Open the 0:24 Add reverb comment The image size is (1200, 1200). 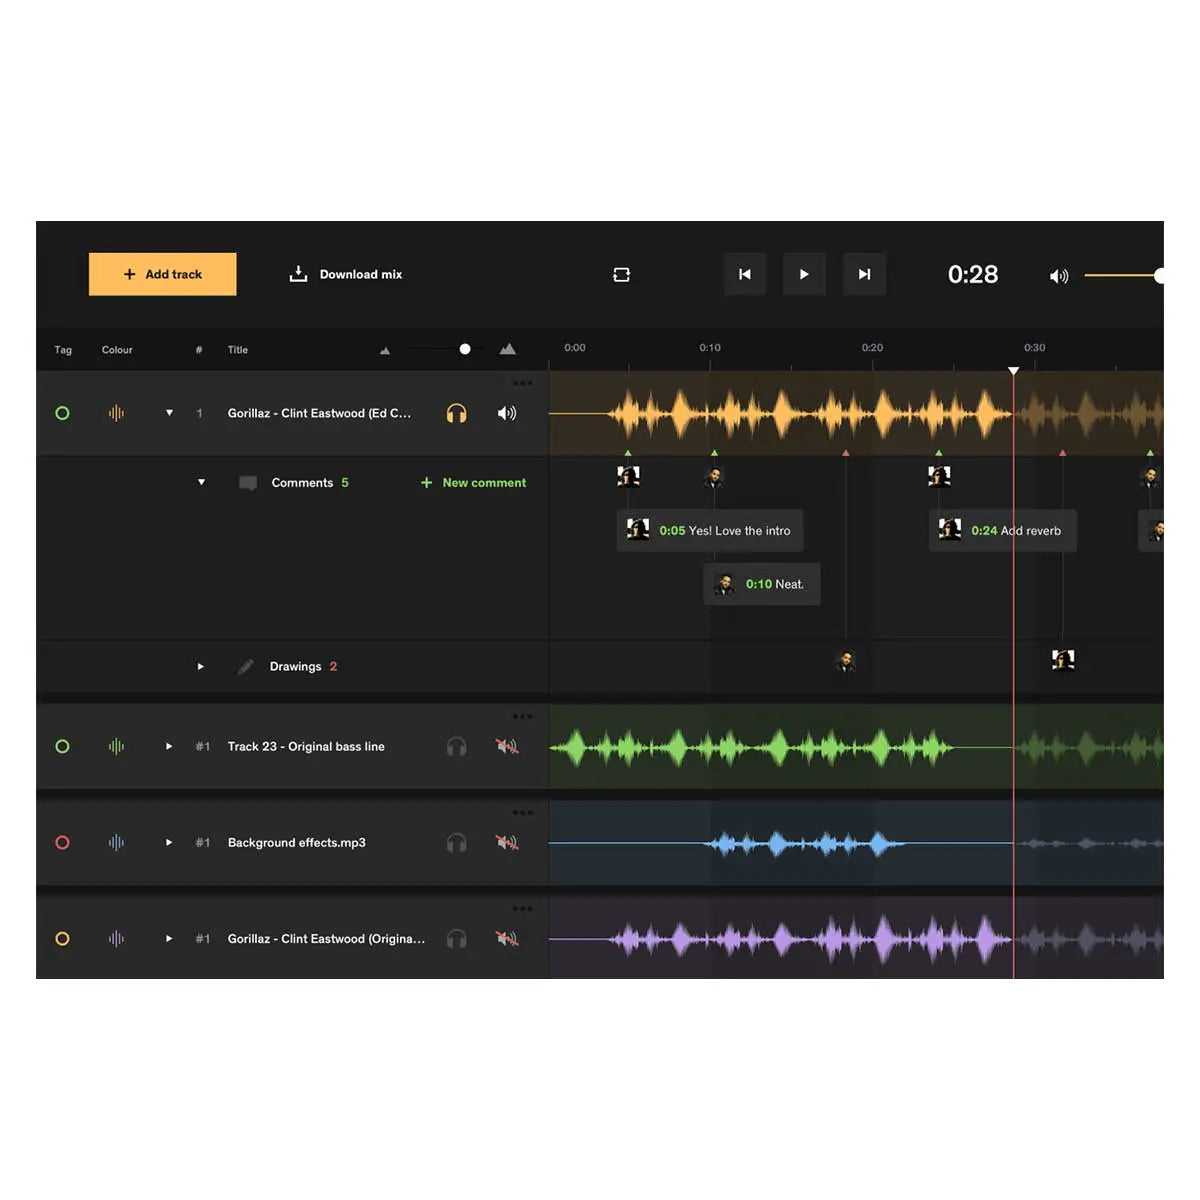pyautogui.click(x=1003, y=531)
